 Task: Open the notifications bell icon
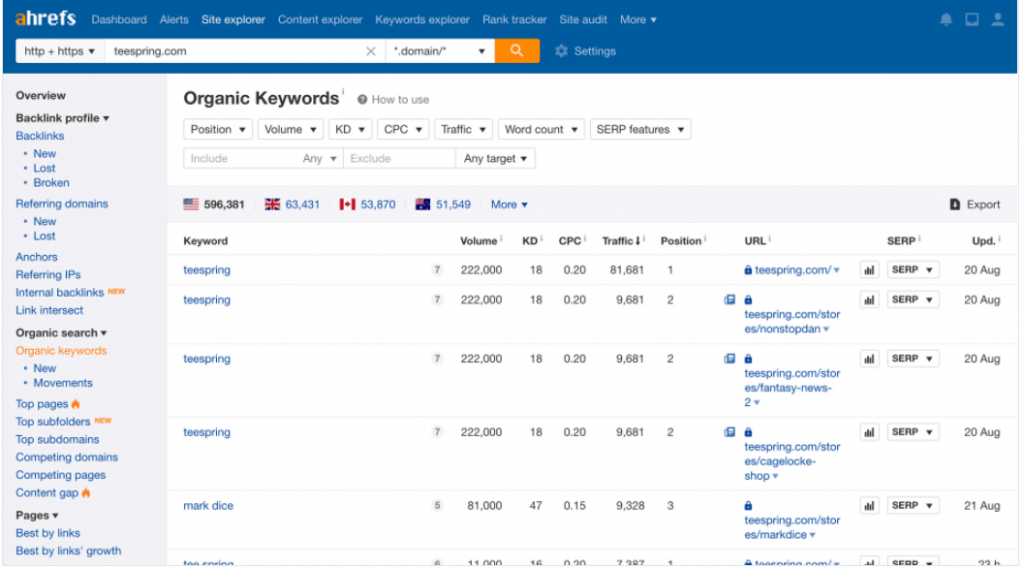(946, 20)
